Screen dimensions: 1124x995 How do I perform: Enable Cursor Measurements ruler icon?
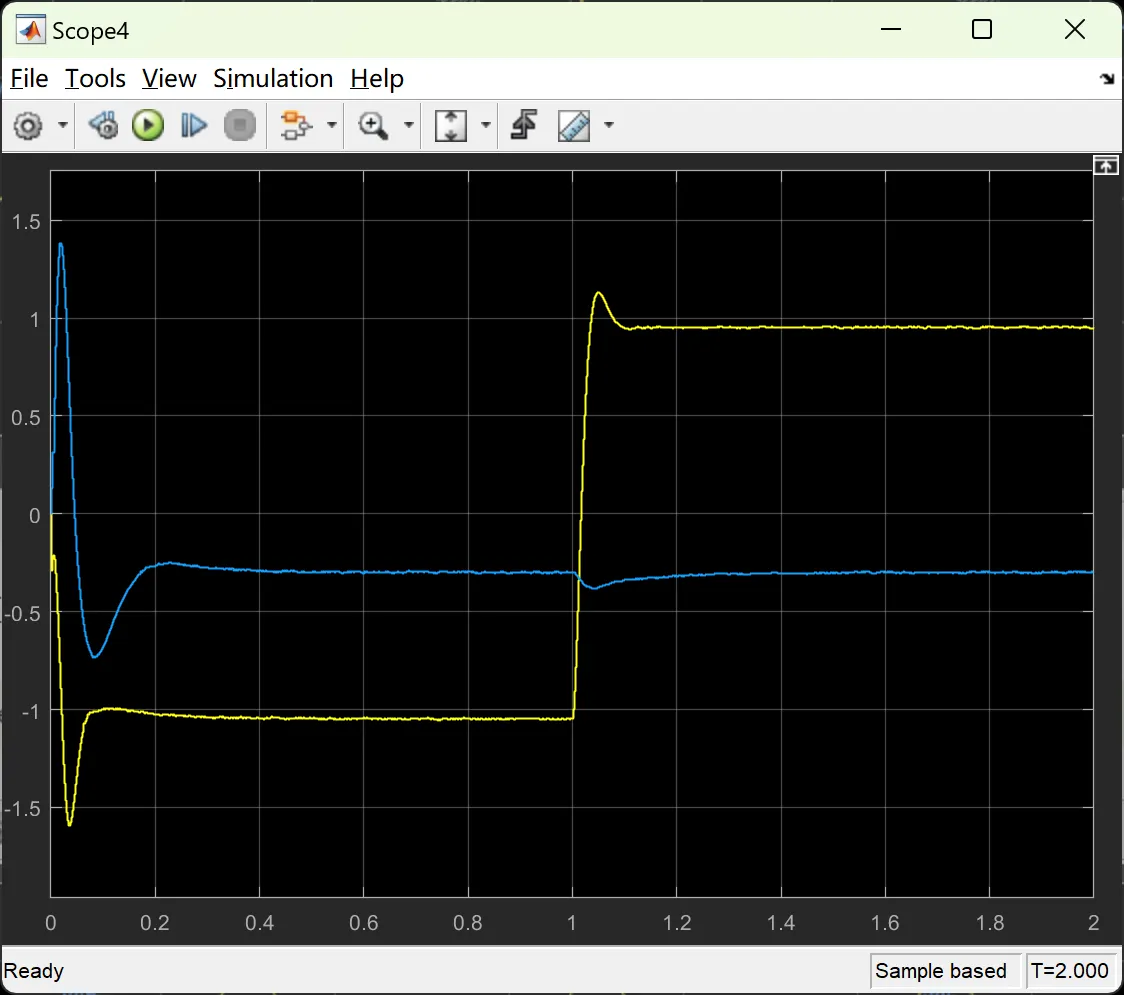(x=574, y=125)
